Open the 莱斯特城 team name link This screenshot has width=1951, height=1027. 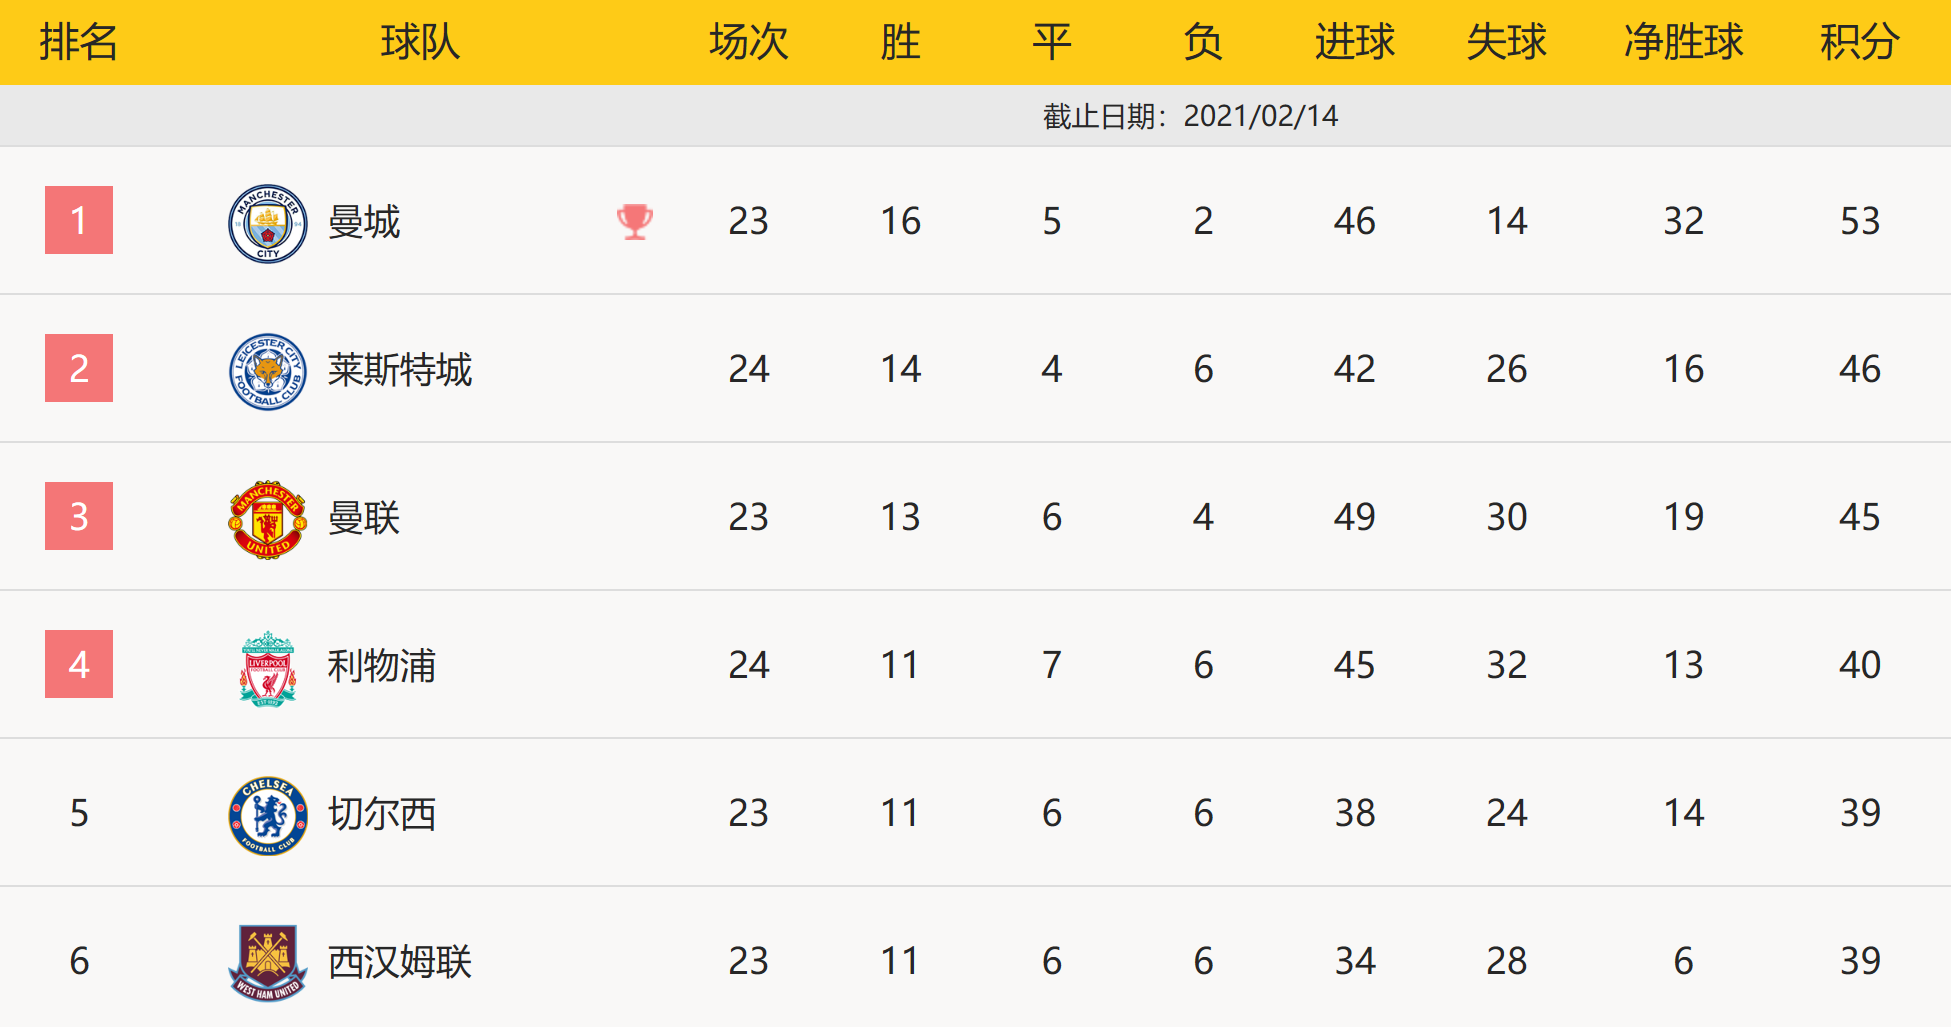[x=400, y=369]
